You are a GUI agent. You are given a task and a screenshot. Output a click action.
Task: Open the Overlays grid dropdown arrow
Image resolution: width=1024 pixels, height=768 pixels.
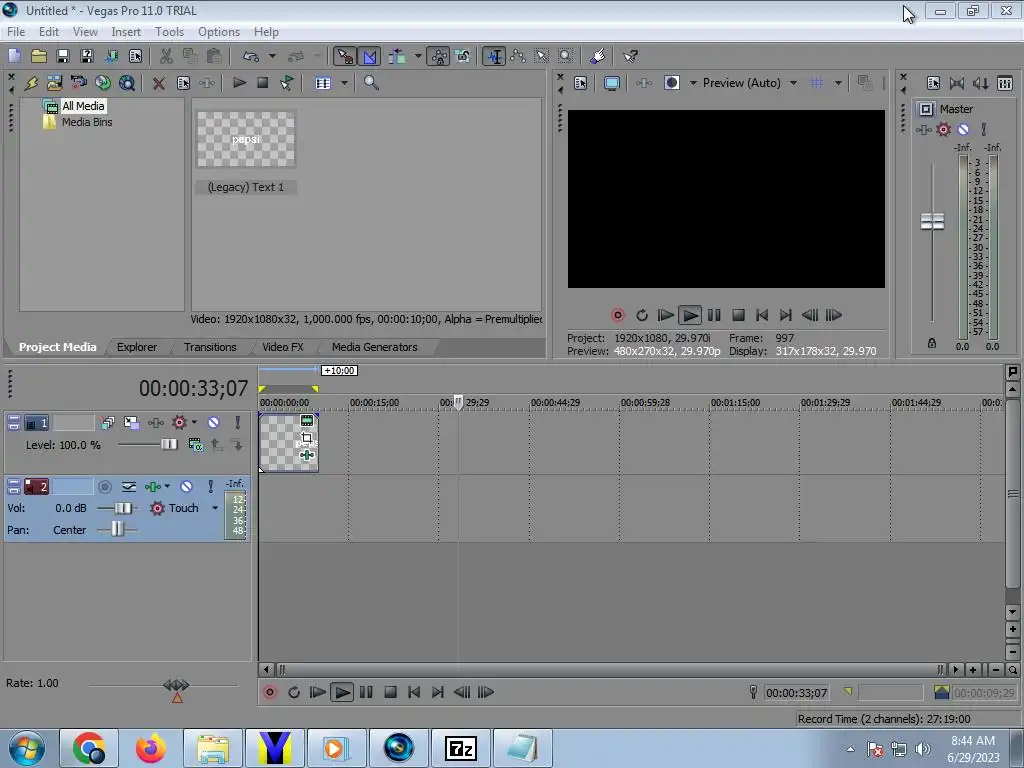point(838,83)
